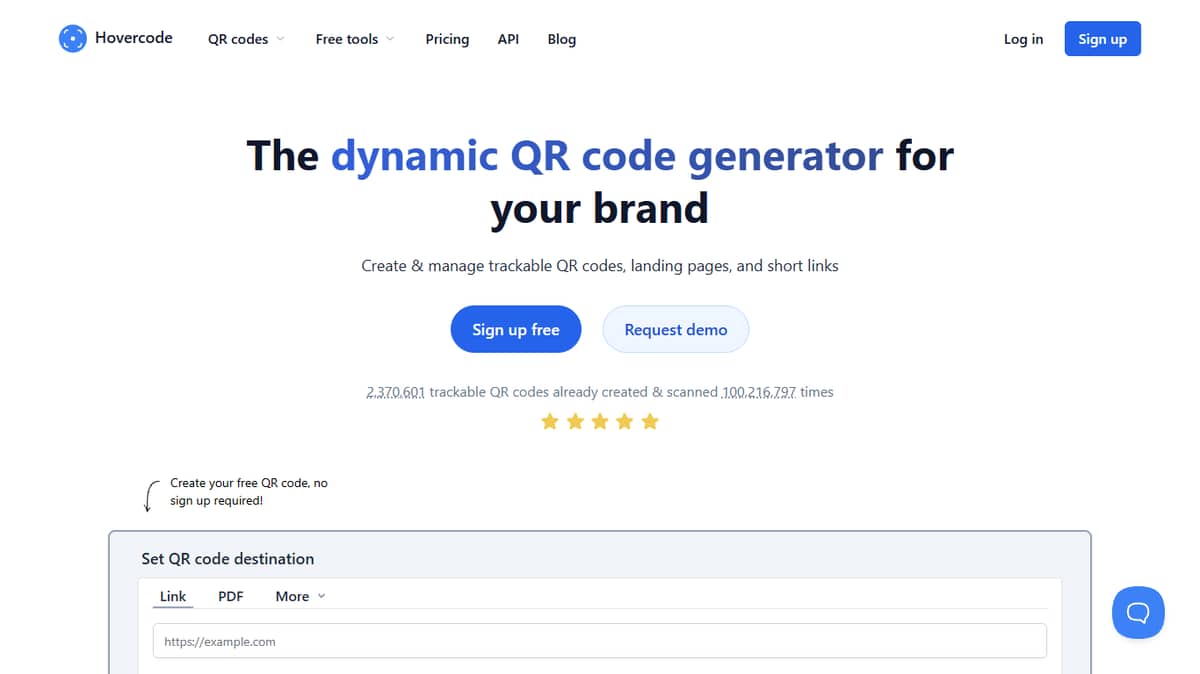Screen dimensions: 1200x674
Task: Expand the Free tools menu chevron
Action: 390,39
